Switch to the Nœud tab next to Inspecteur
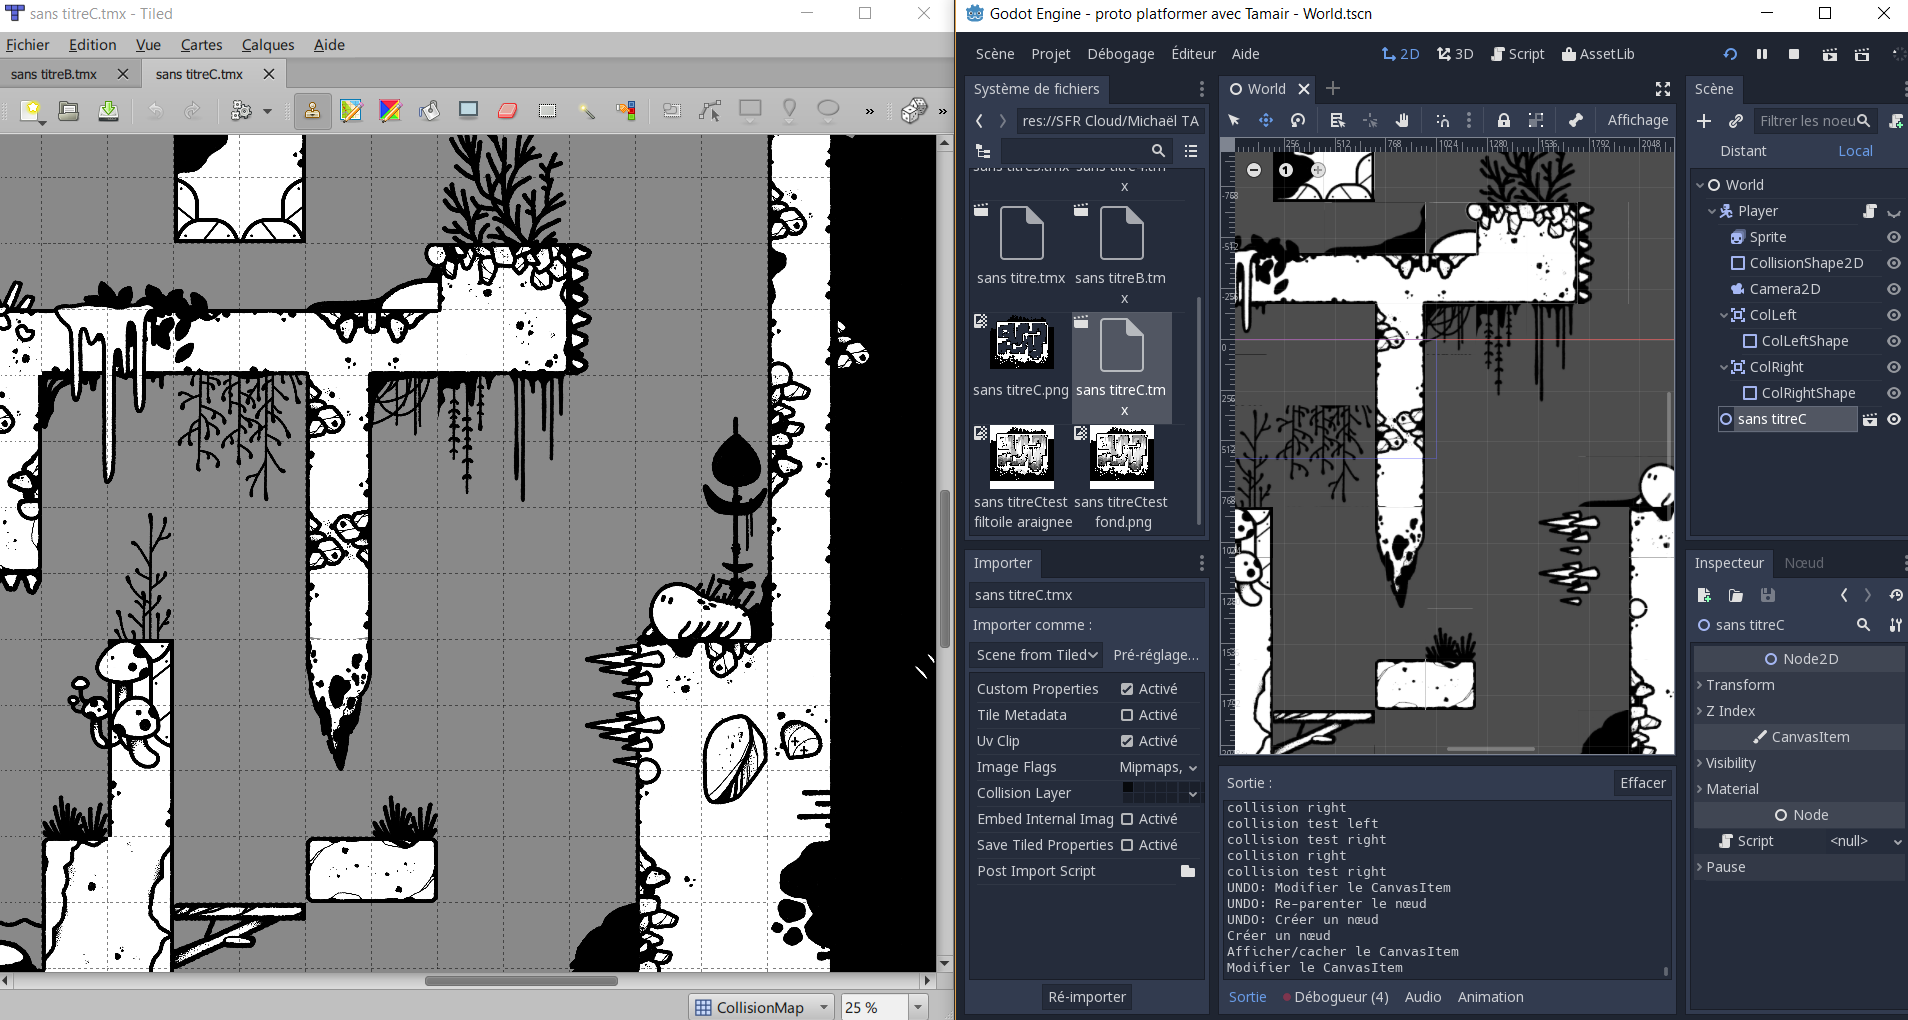This screenshot has width=1908, height=1020. [1803, 563]
